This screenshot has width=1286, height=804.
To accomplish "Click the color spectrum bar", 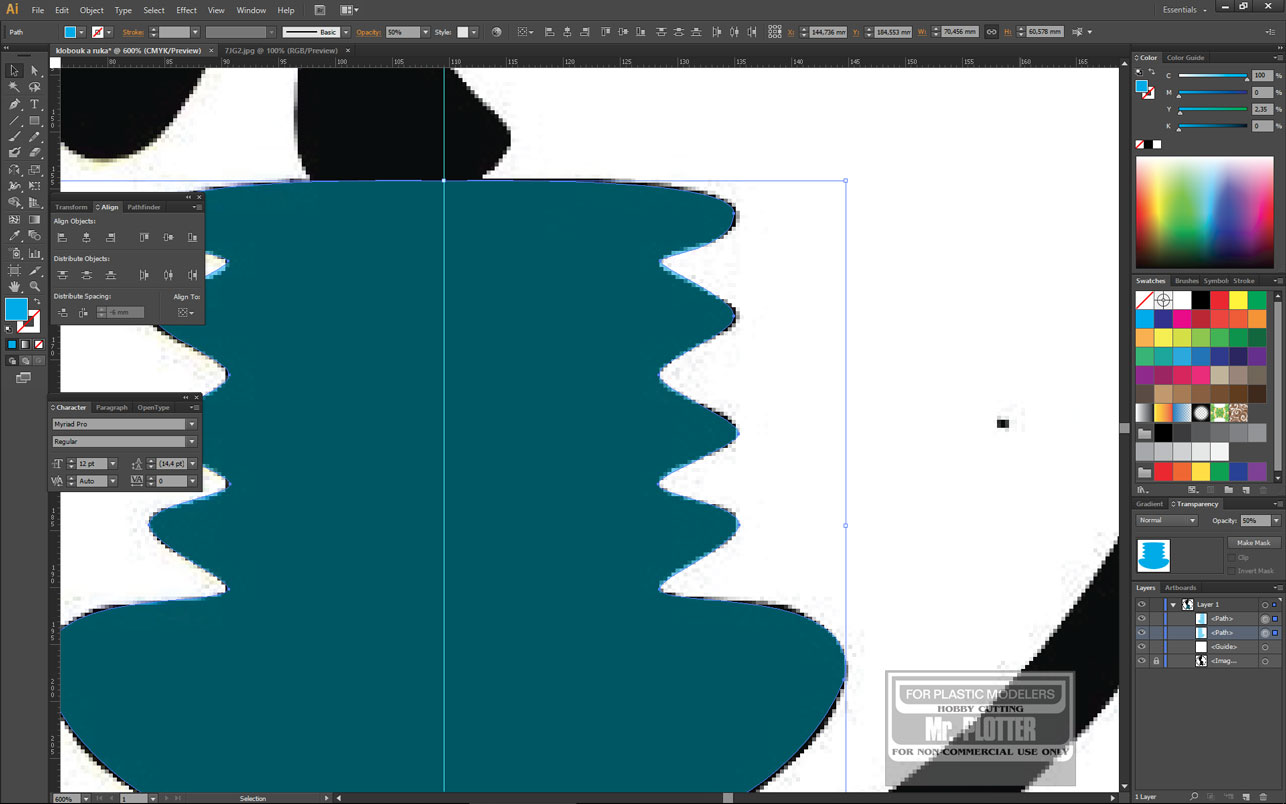I will point(1205,212).
